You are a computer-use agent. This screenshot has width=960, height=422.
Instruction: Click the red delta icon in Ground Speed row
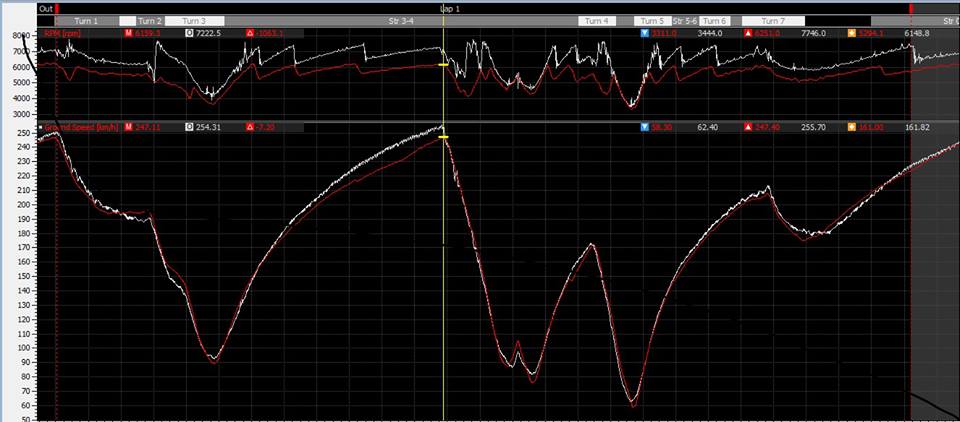[249, 128]
